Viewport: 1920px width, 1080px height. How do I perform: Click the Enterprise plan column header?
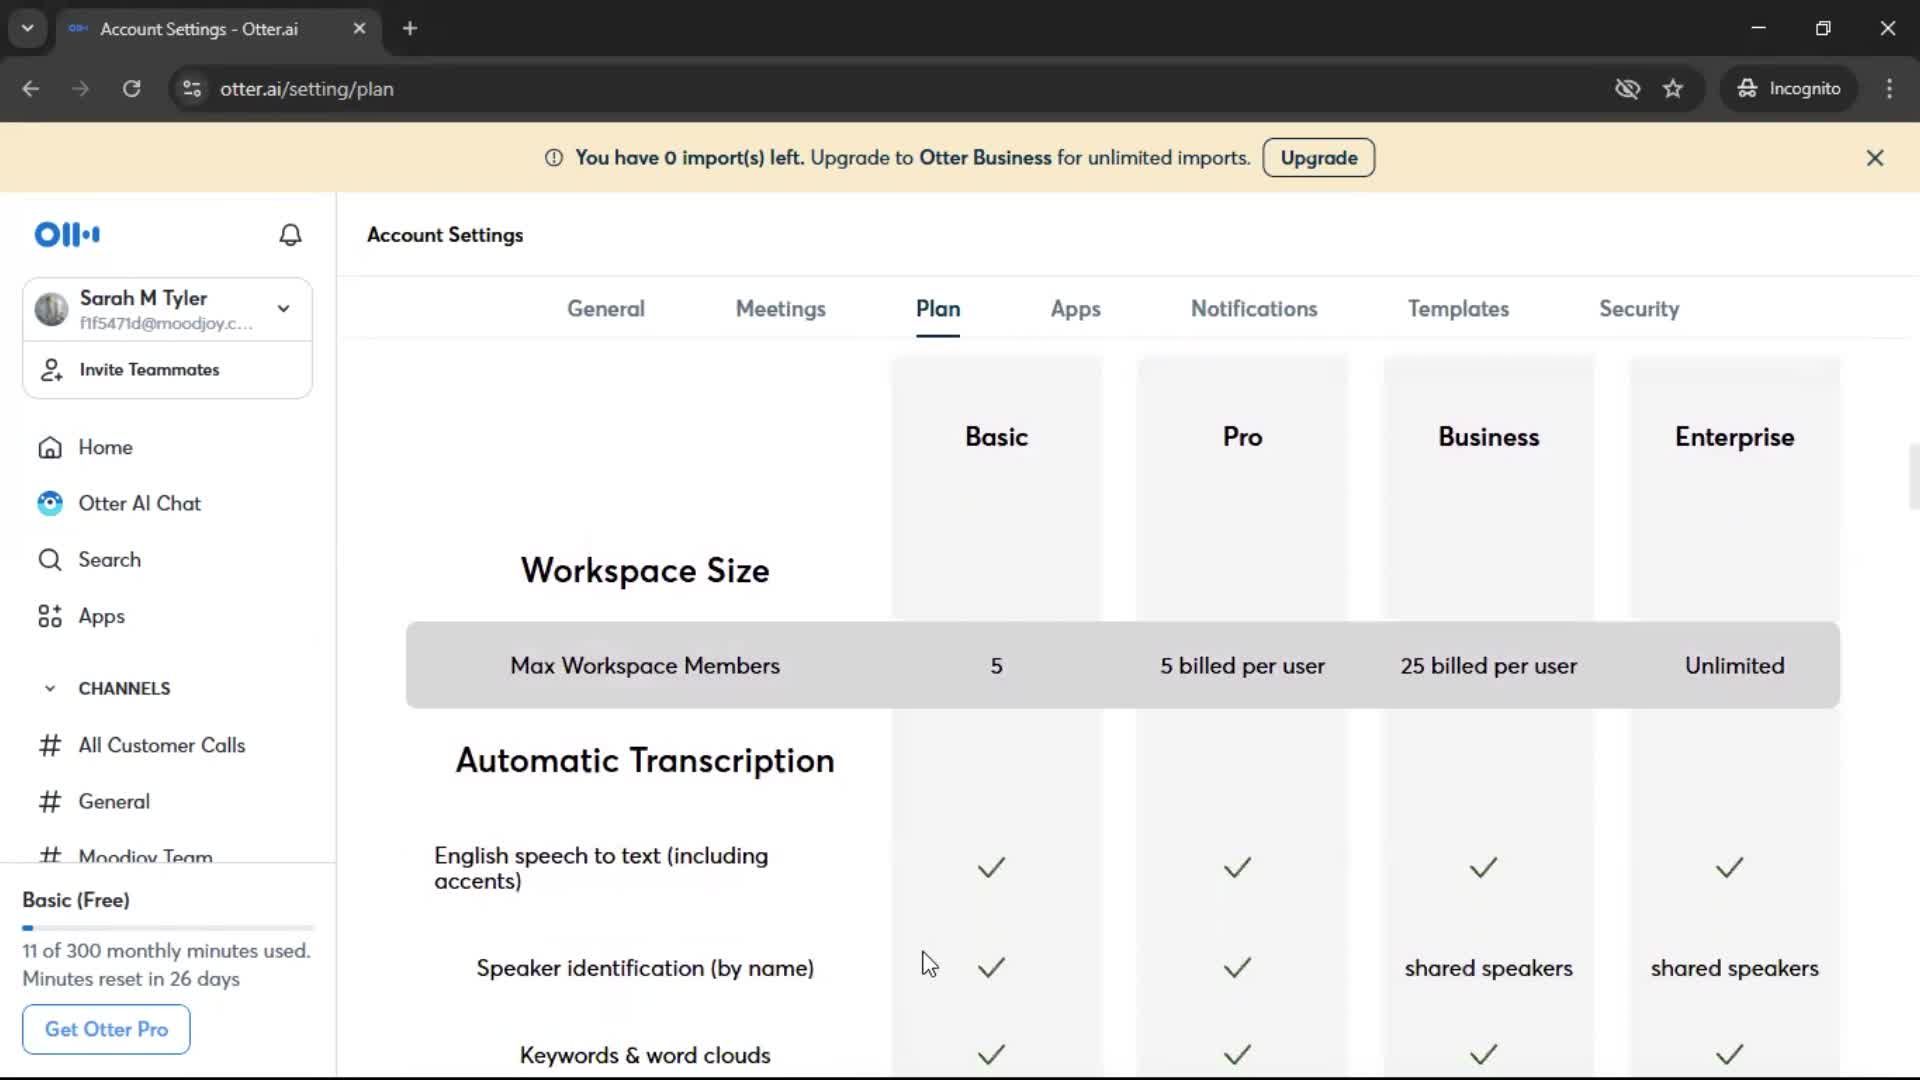1735,437
